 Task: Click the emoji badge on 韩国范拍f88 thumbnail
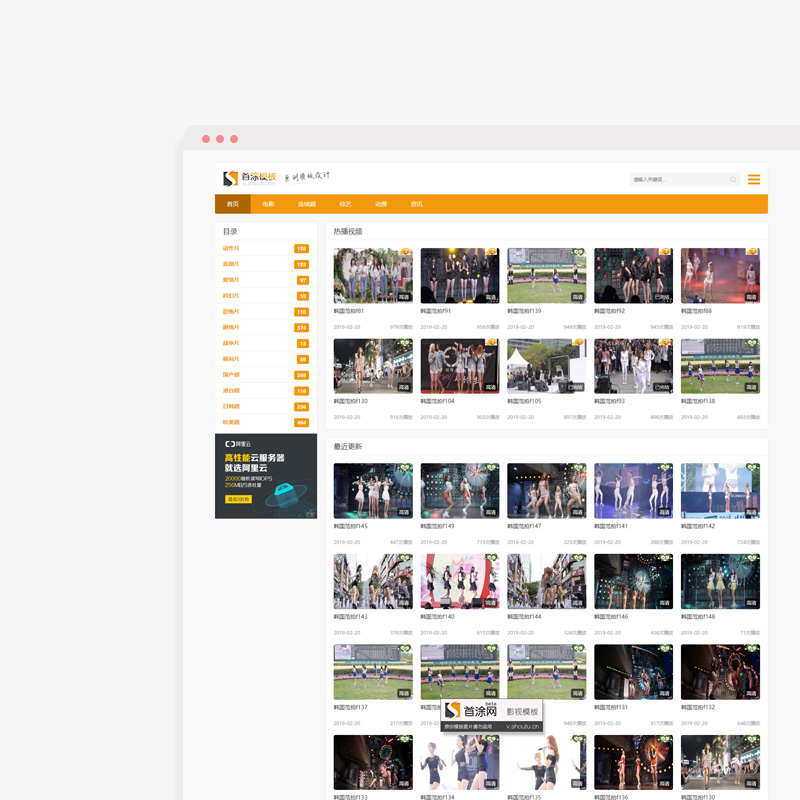point(752,252)
